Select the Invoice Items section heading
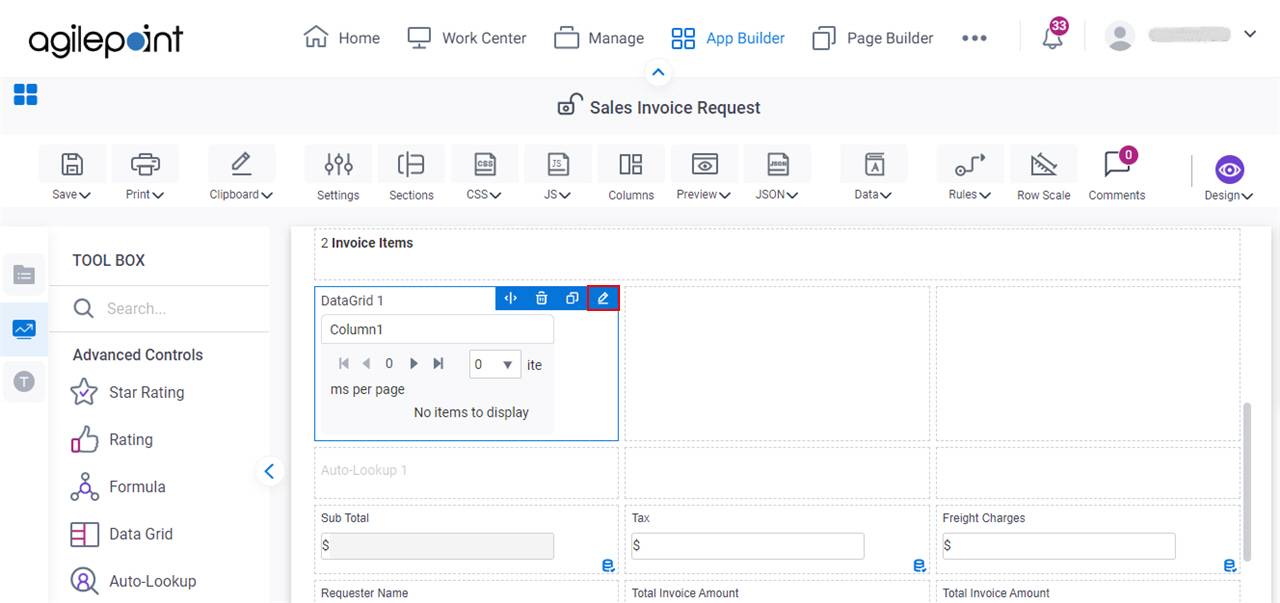 pyautogui.click(x=367, y=243)
